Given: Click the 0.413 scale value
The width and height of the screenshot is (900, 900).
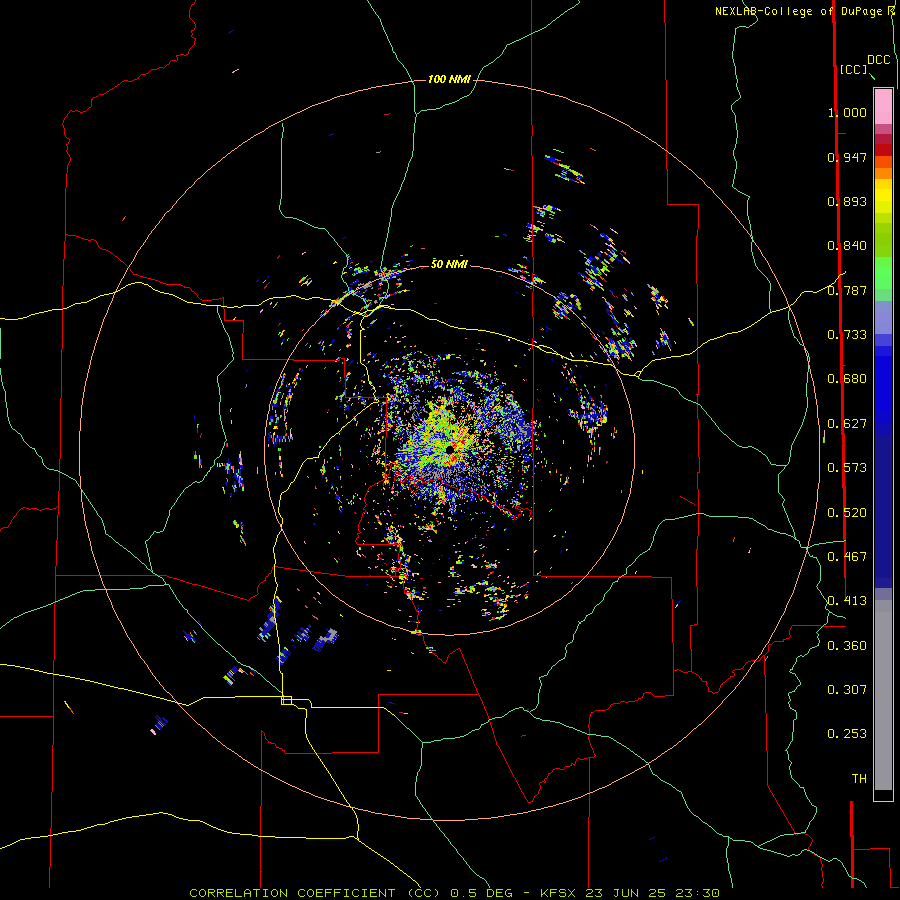Looking at the screenshot, I should coord(847,601).
